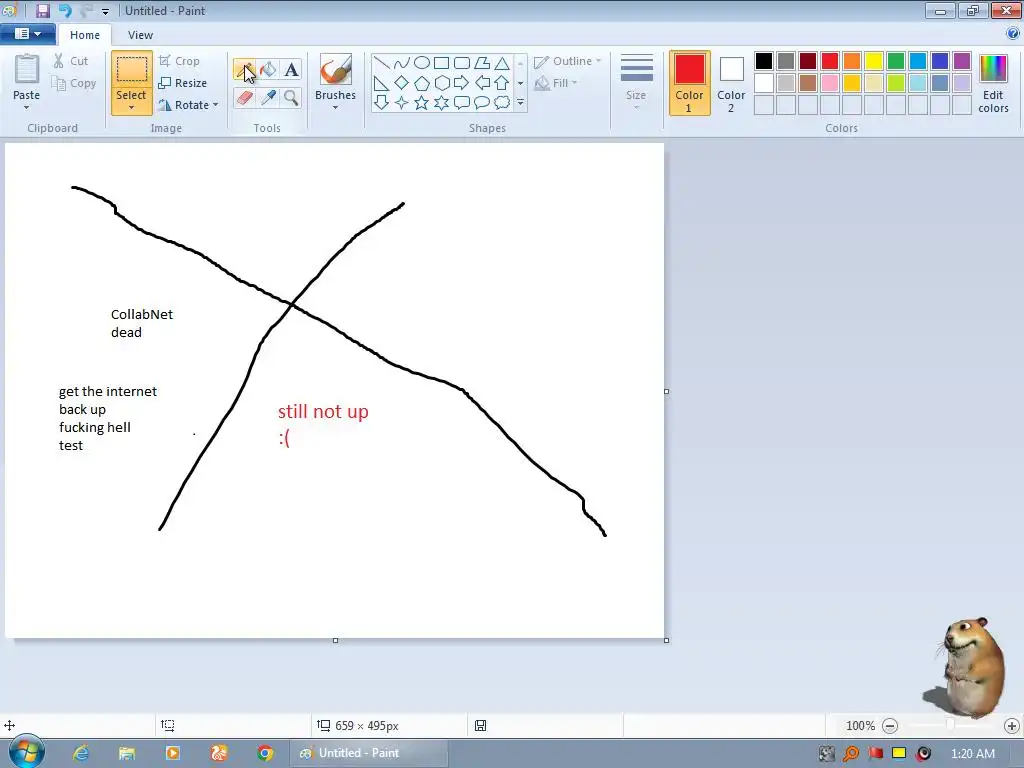
Task: Open the Customize Quick Access Toolbar arrow
Action: point(105,11)
